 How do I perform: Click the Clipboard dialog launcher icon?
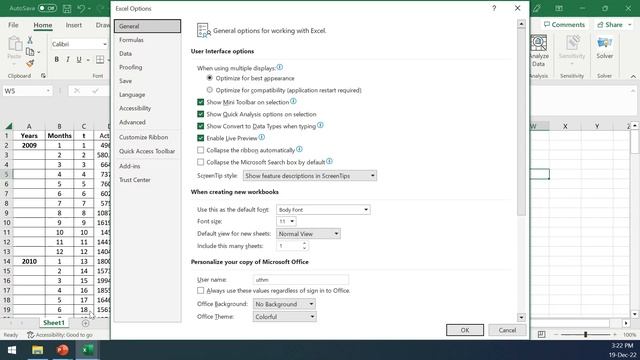[43, 76]
